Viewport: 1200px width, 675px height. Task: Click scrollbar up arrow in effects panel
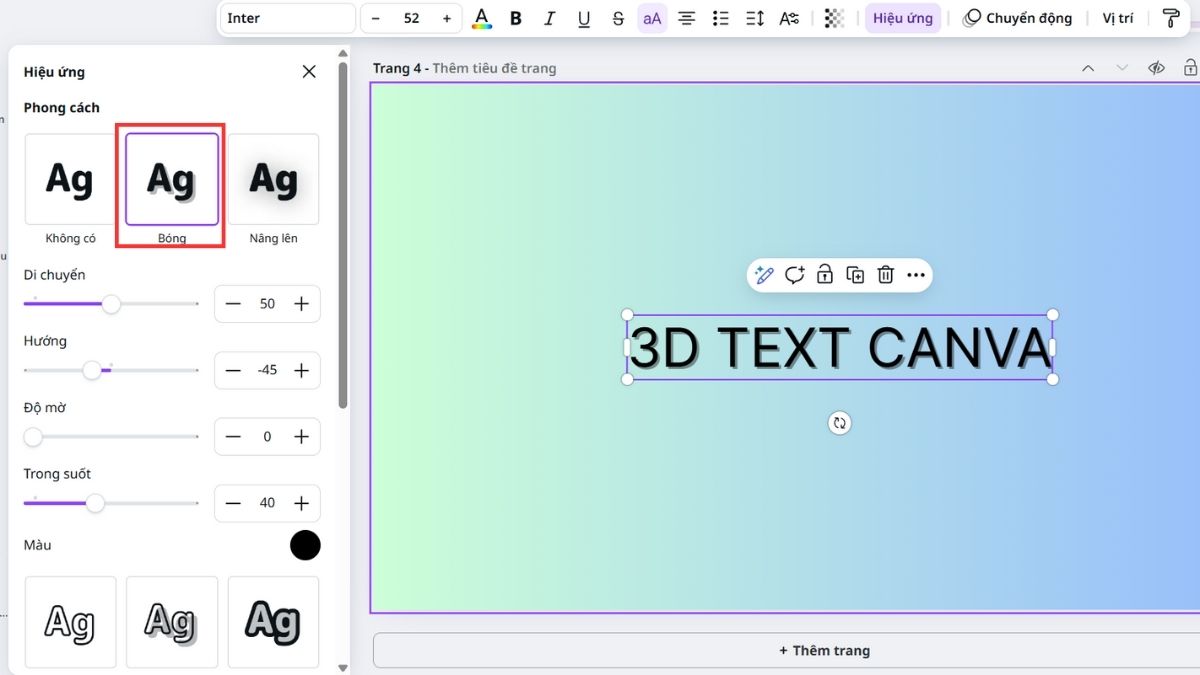[343, 51]
